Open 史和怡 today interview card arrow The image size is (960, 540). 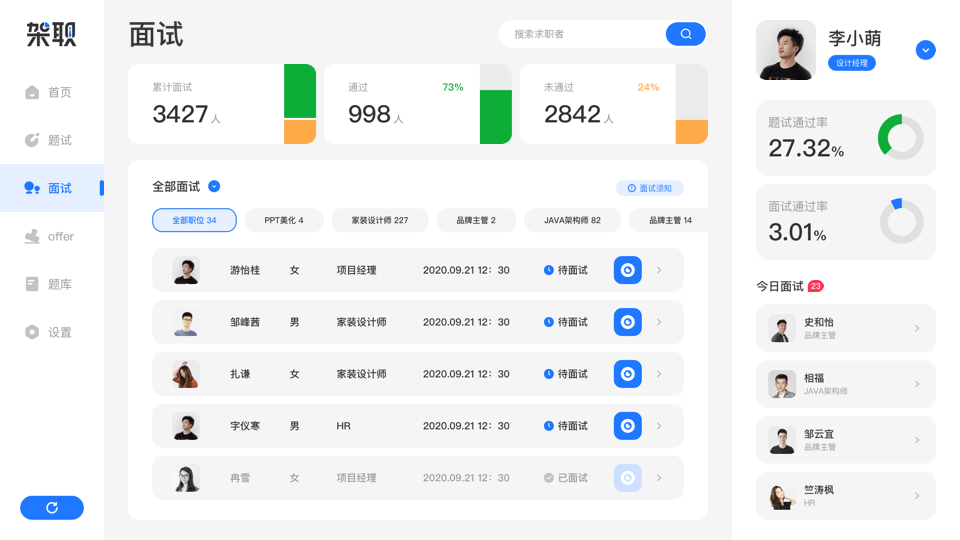(x=917, y=328)
